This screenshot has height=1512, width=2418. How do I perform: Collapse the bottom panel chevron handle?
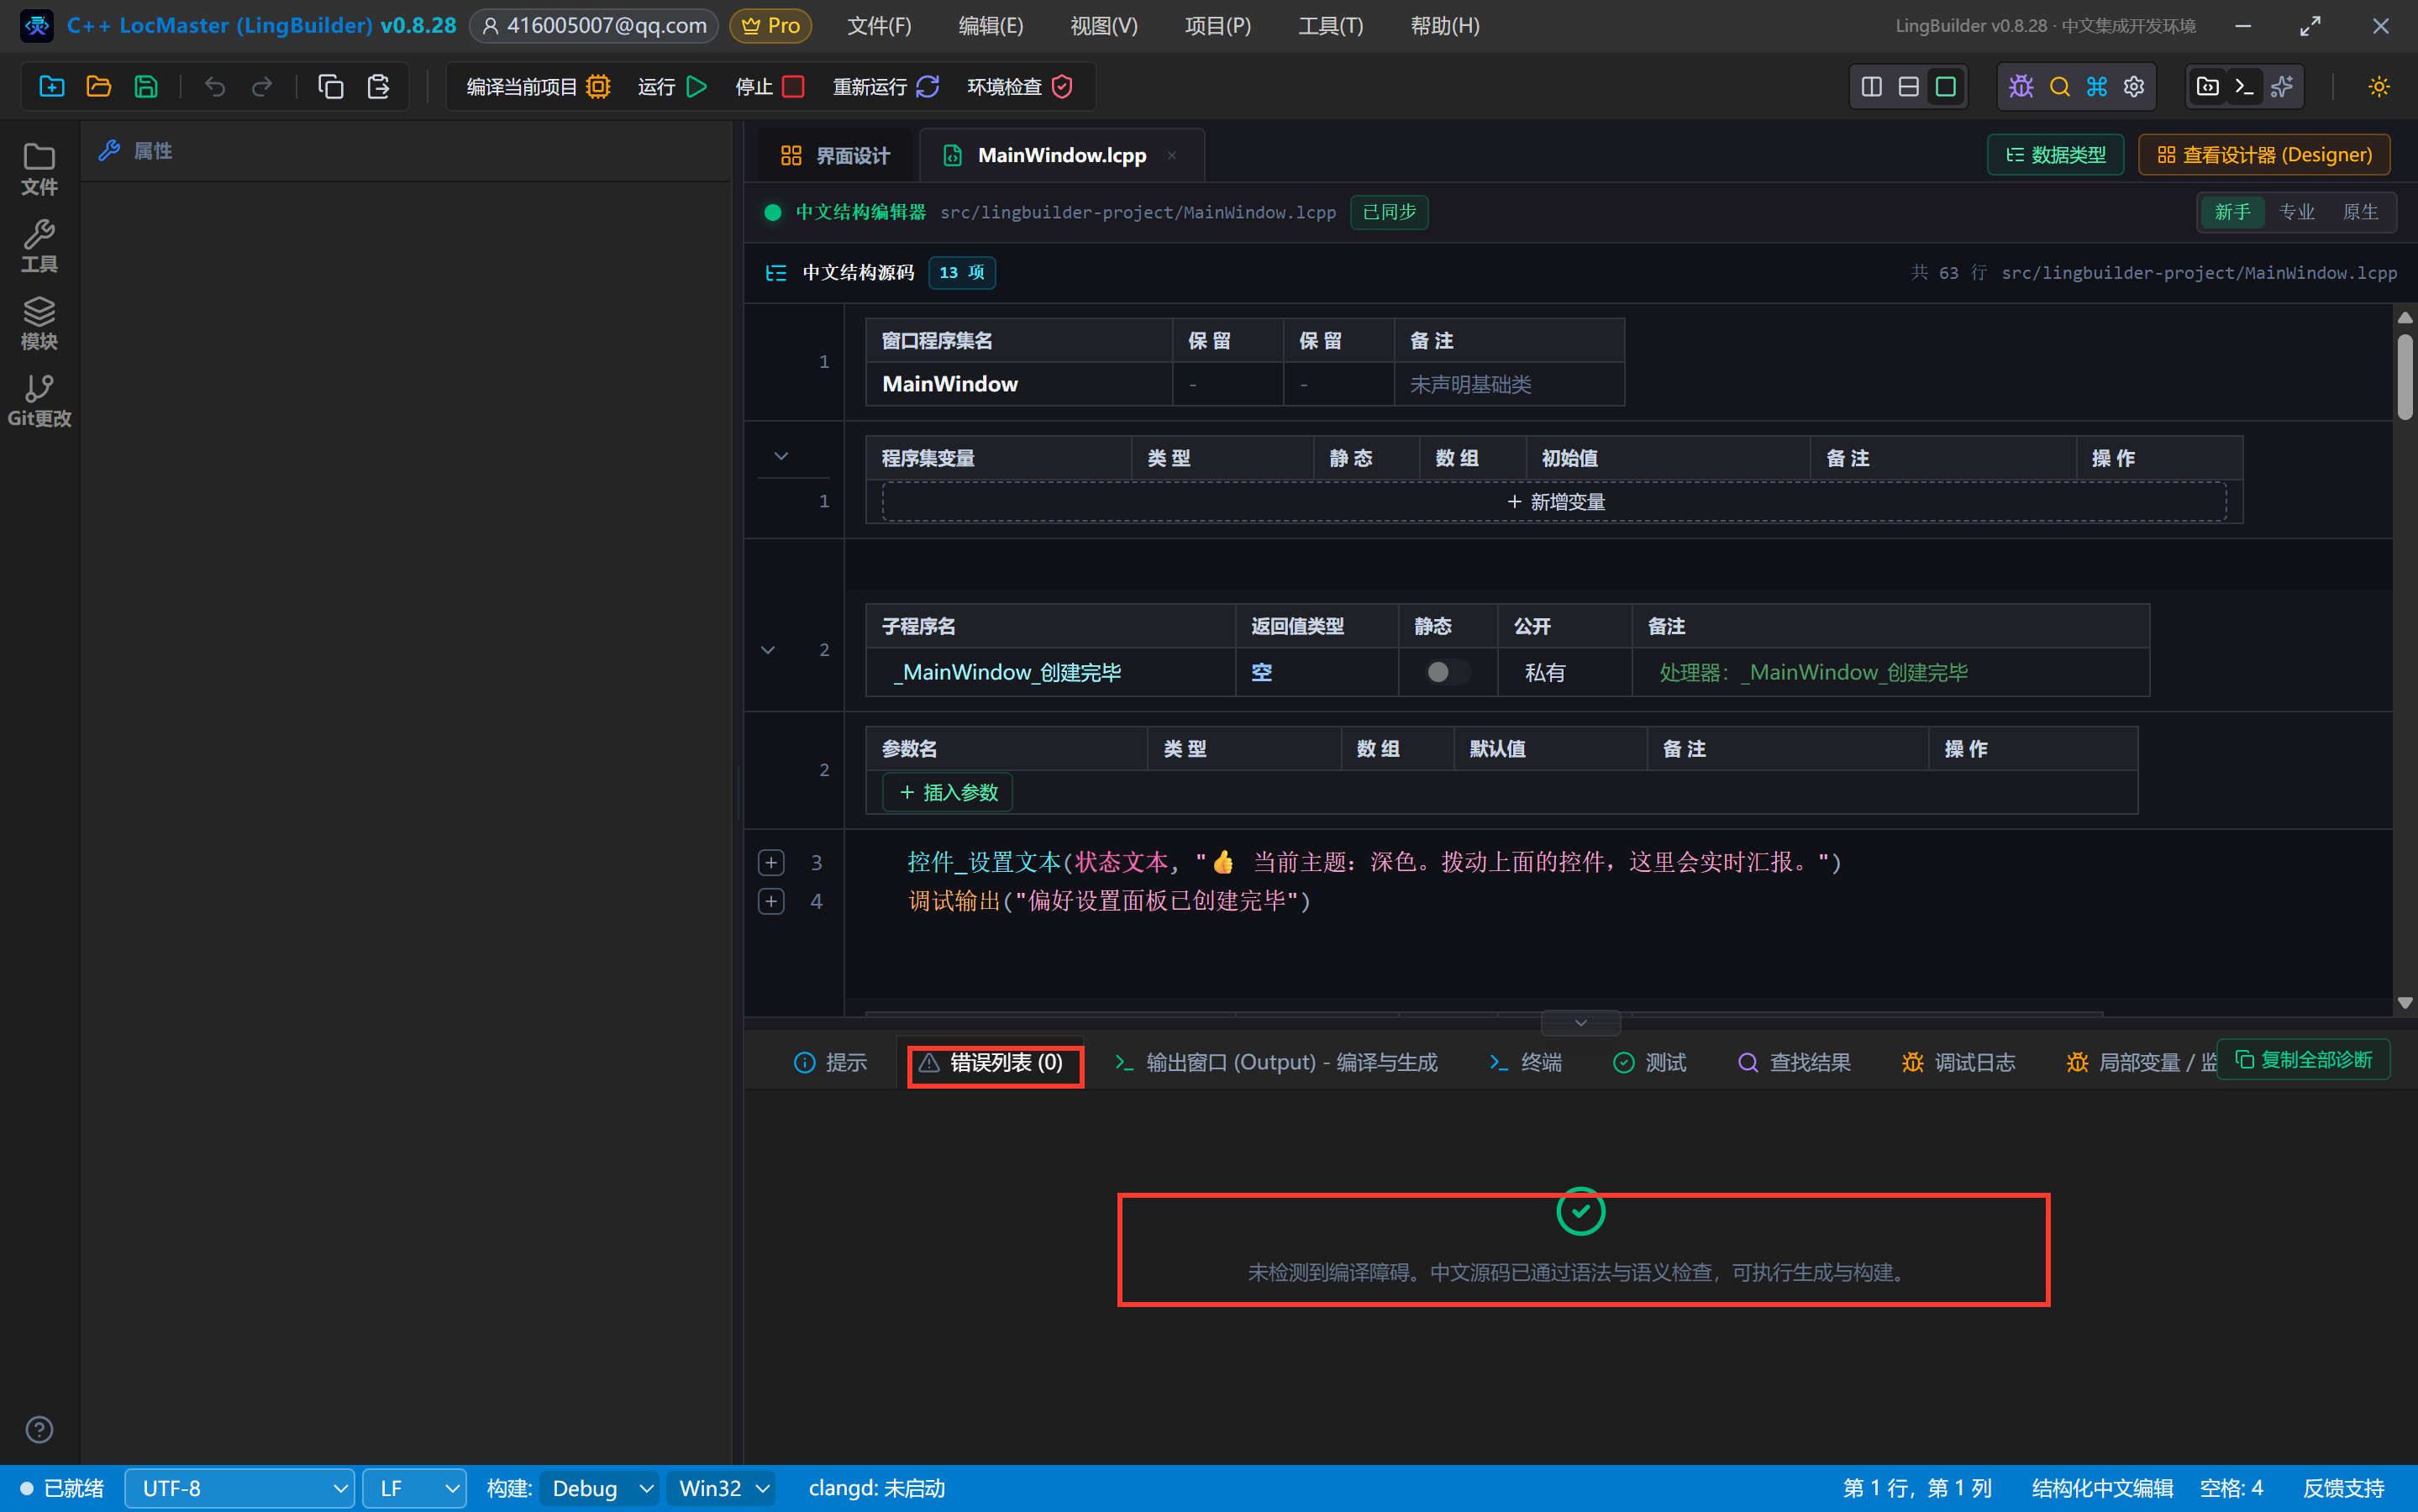(1580, 1022)
